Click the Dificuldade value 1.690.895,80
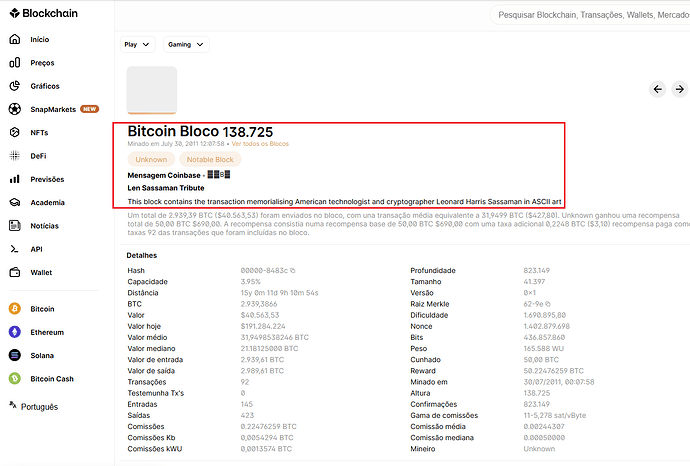Screen dimensions: 690x466 pos(545,315)
